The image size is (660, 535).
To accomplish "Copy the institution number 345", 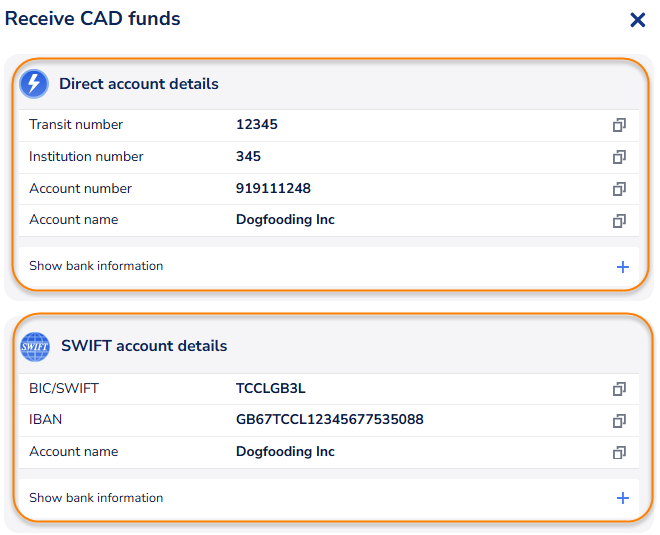I will (x=619, y=157).
